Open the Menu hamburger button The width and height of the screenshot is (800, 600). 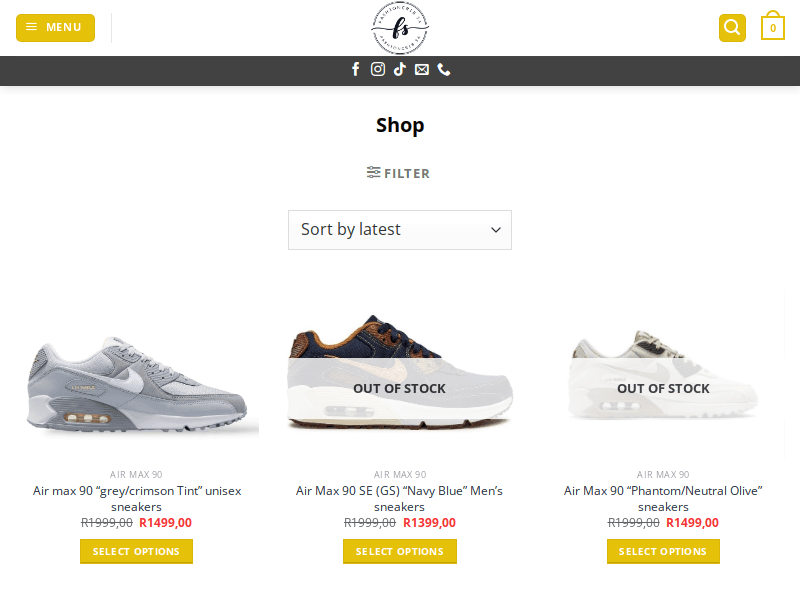(x=55, y=27)
